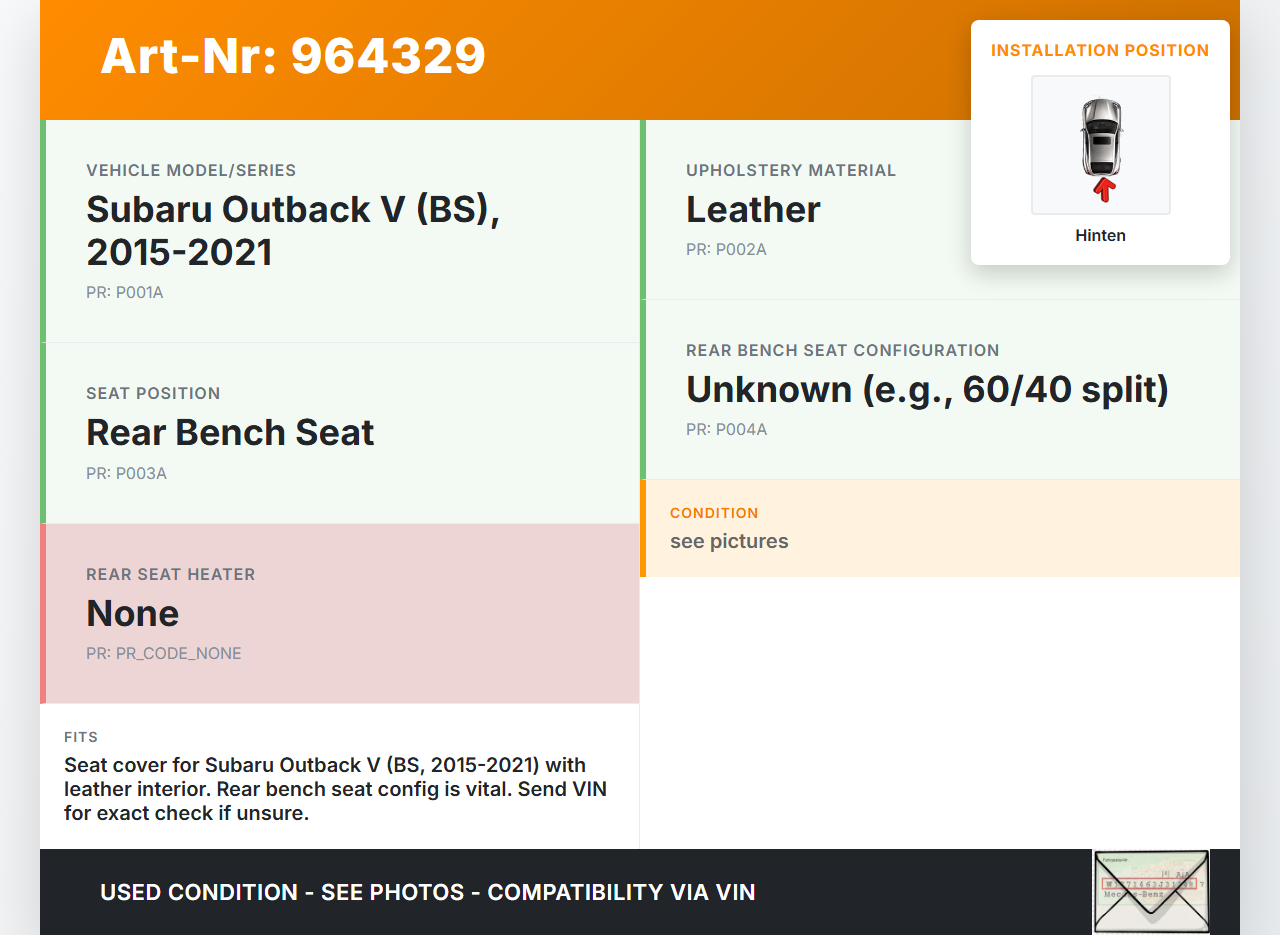1280x935 pixels.
Task: Select the Rear Bench Seat value
Action: [x=230, y=432]
